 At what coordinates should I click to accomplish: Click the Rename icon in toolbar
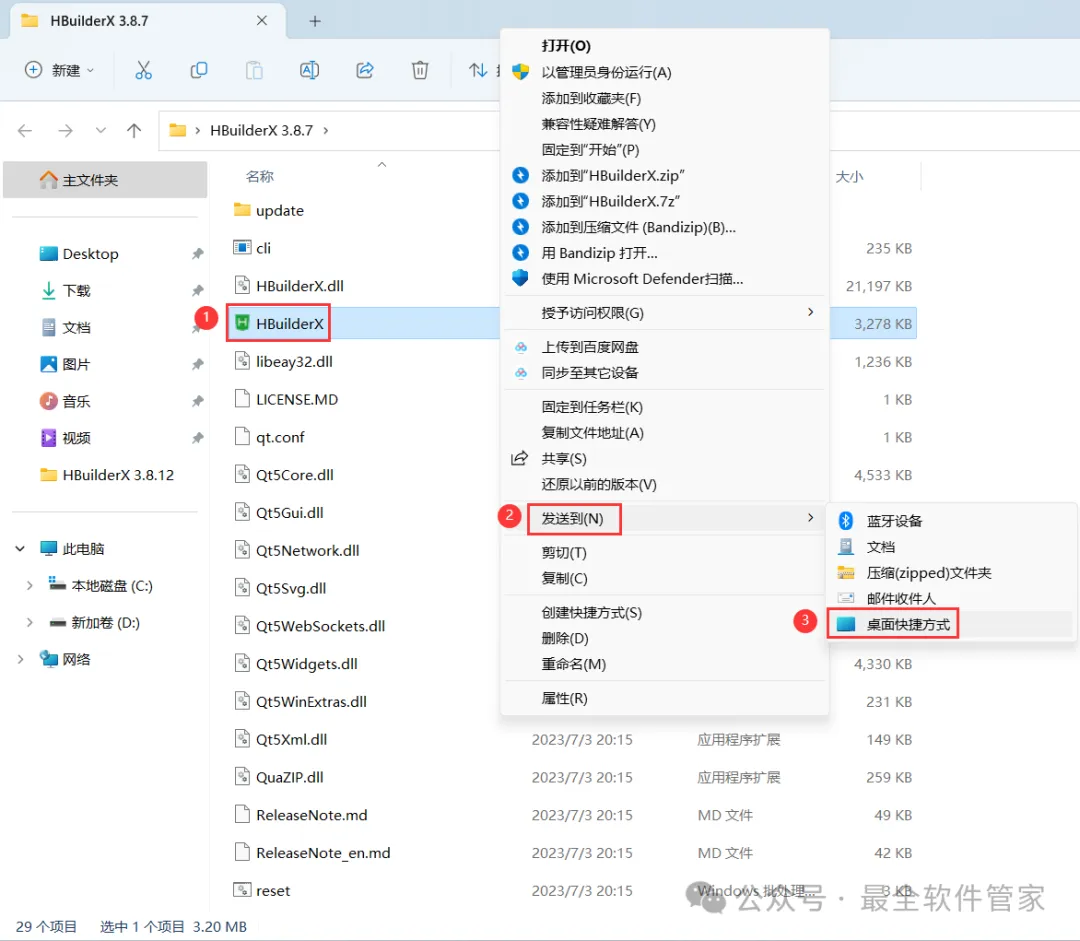click(x=309, y=70)
